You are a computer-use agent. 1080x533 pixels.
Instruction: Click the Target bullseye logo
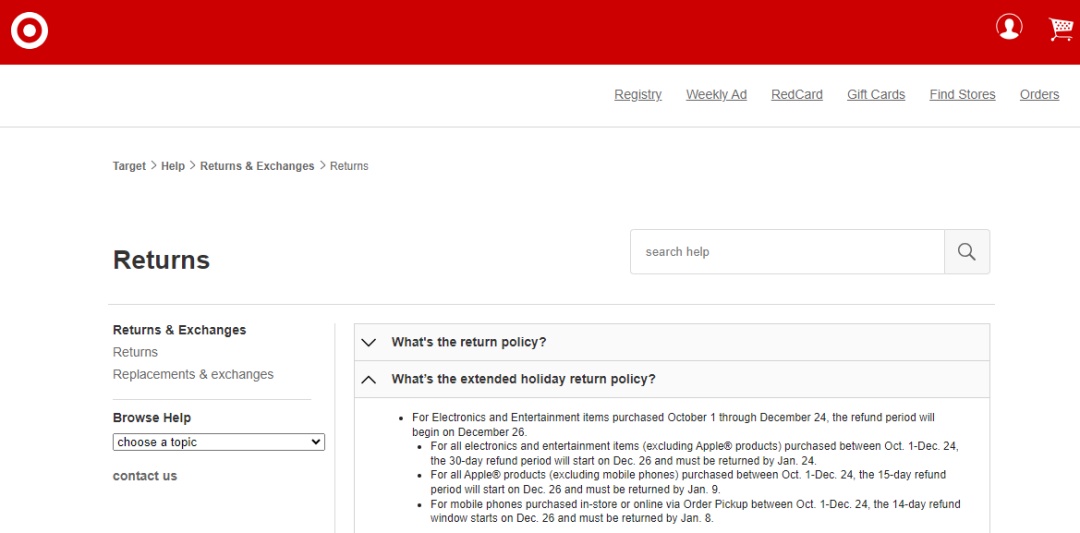click(x=30, y=31)
